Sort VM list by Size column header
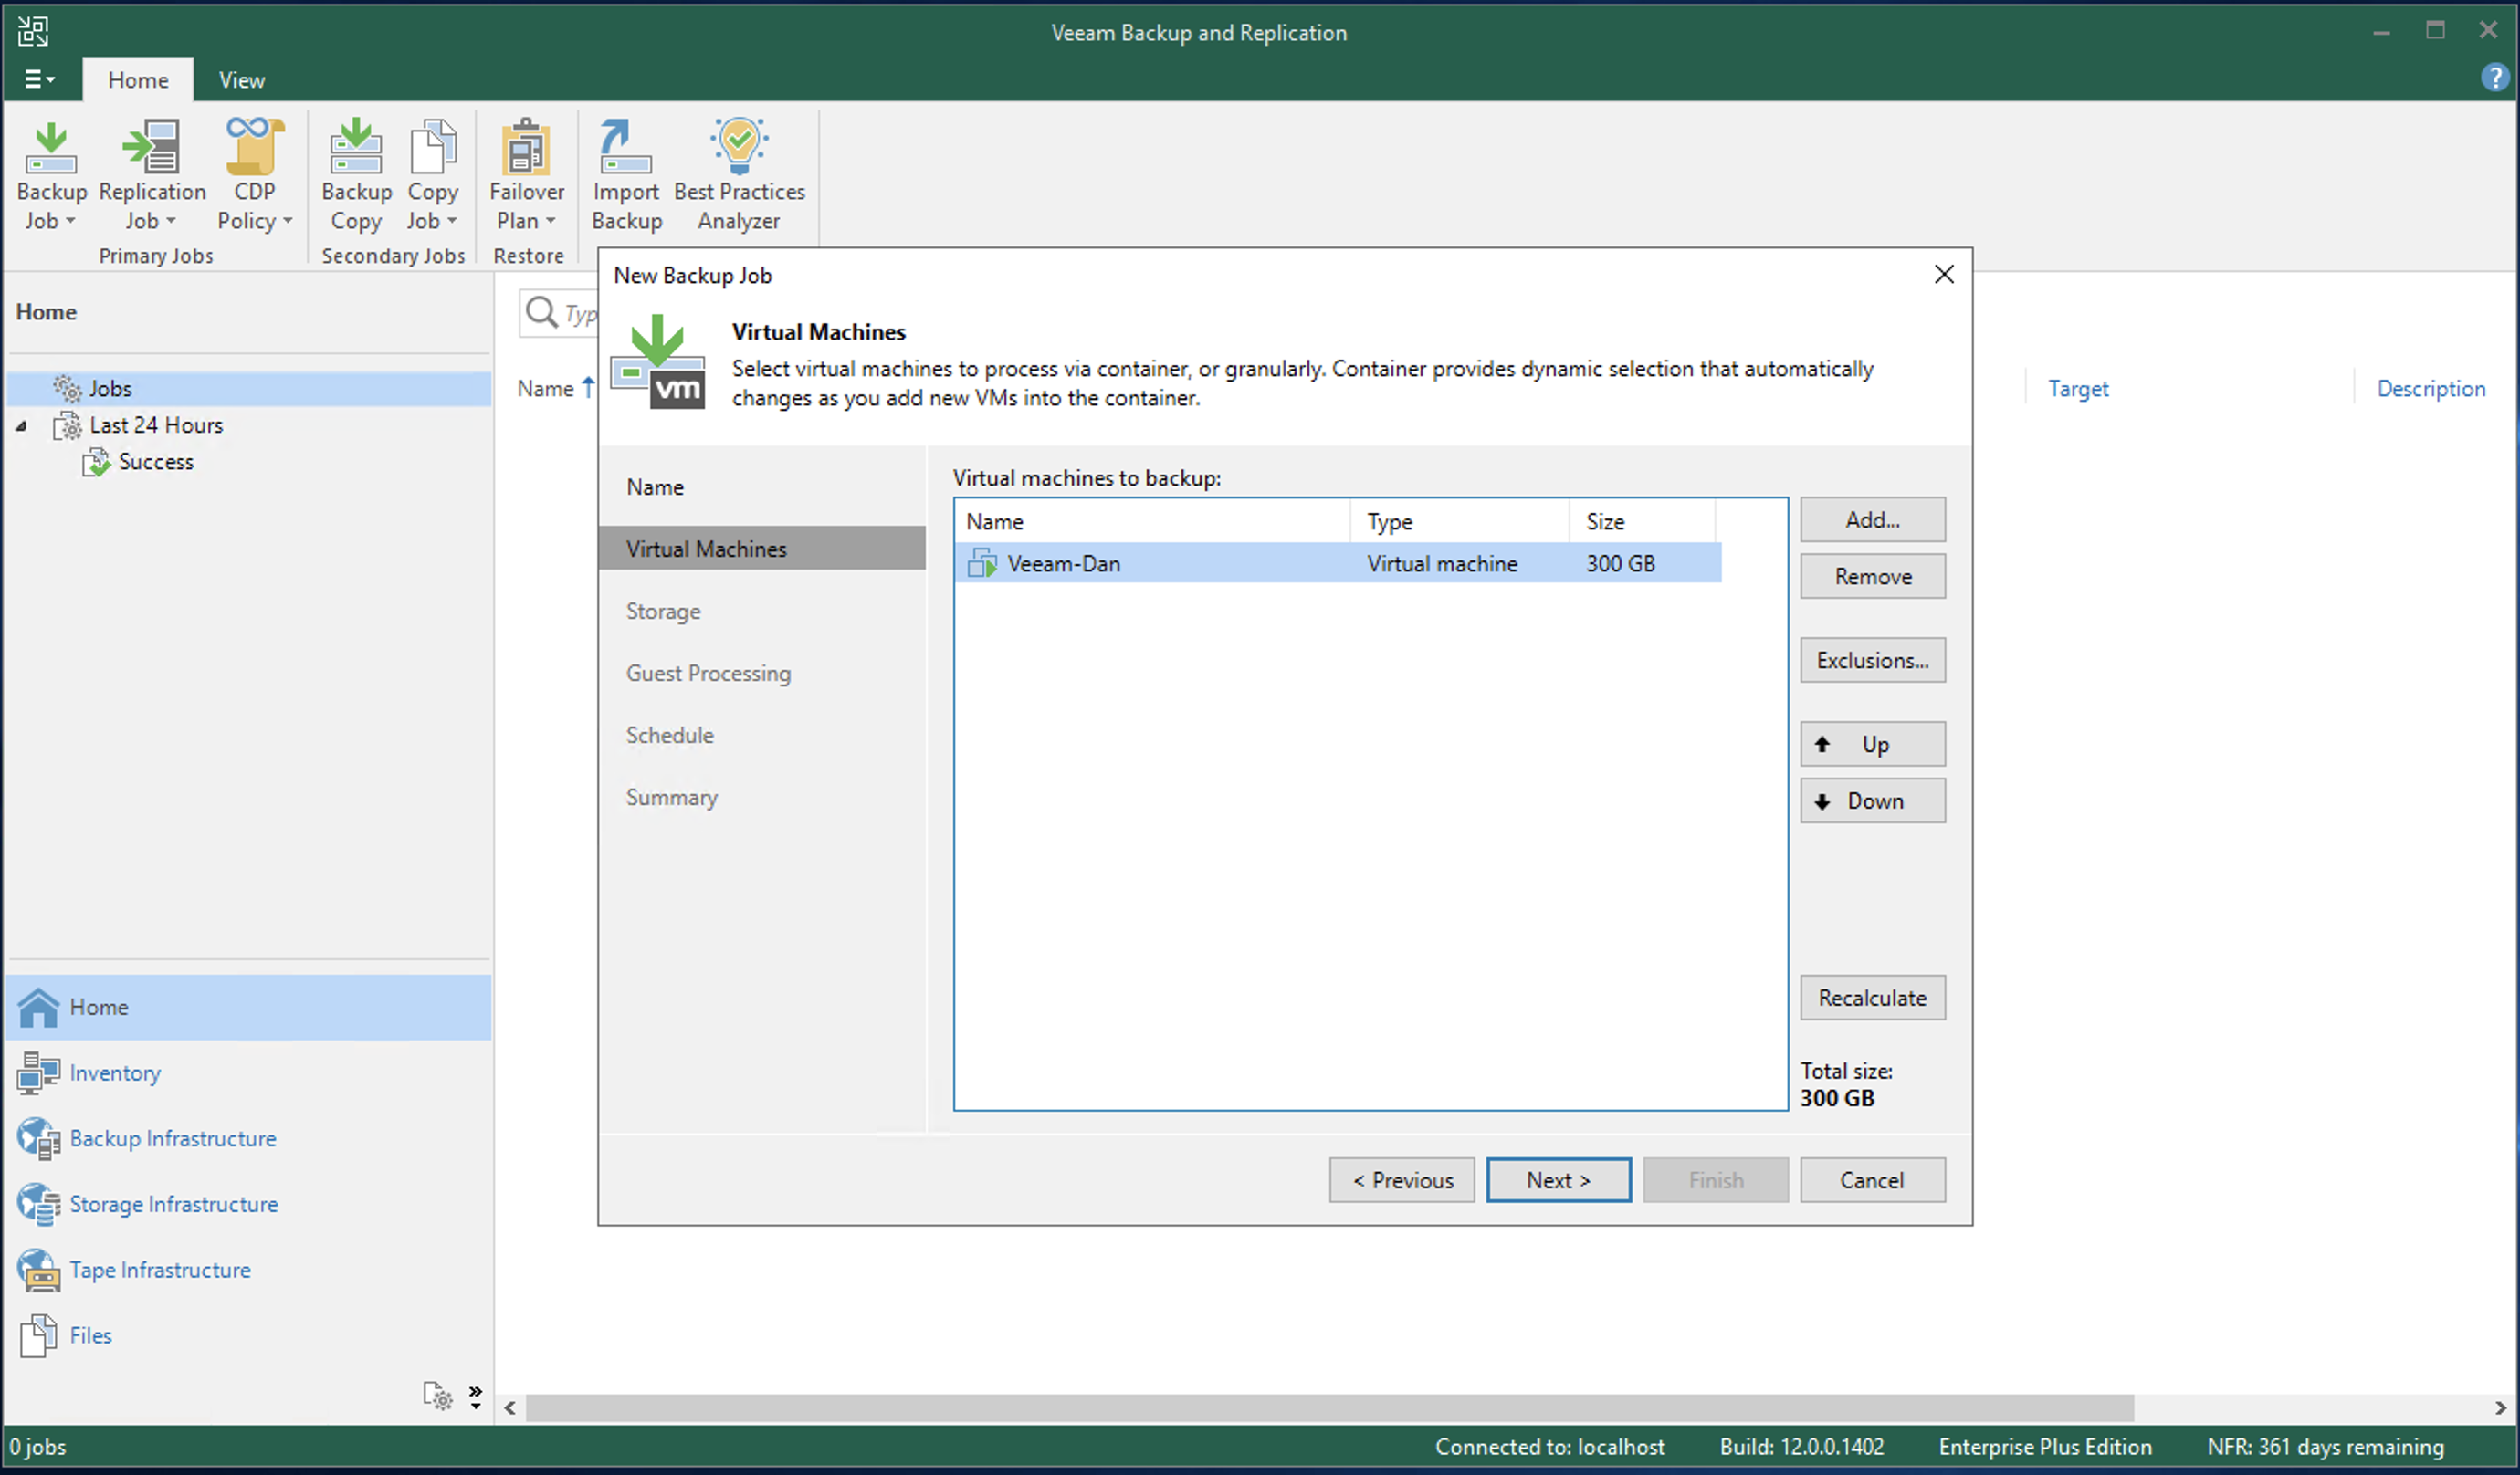 (1642, 521)
